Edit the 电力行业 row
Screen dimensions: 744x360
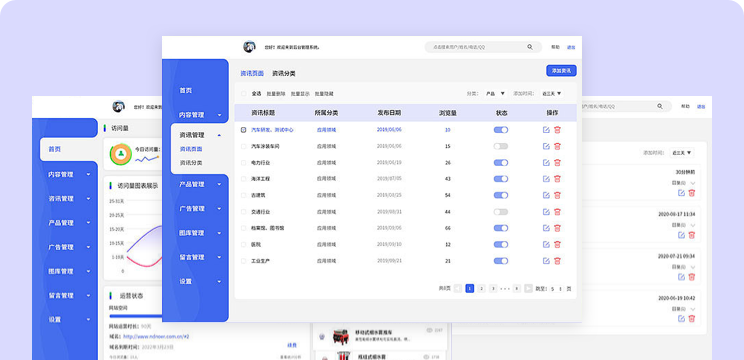point(546,163)
